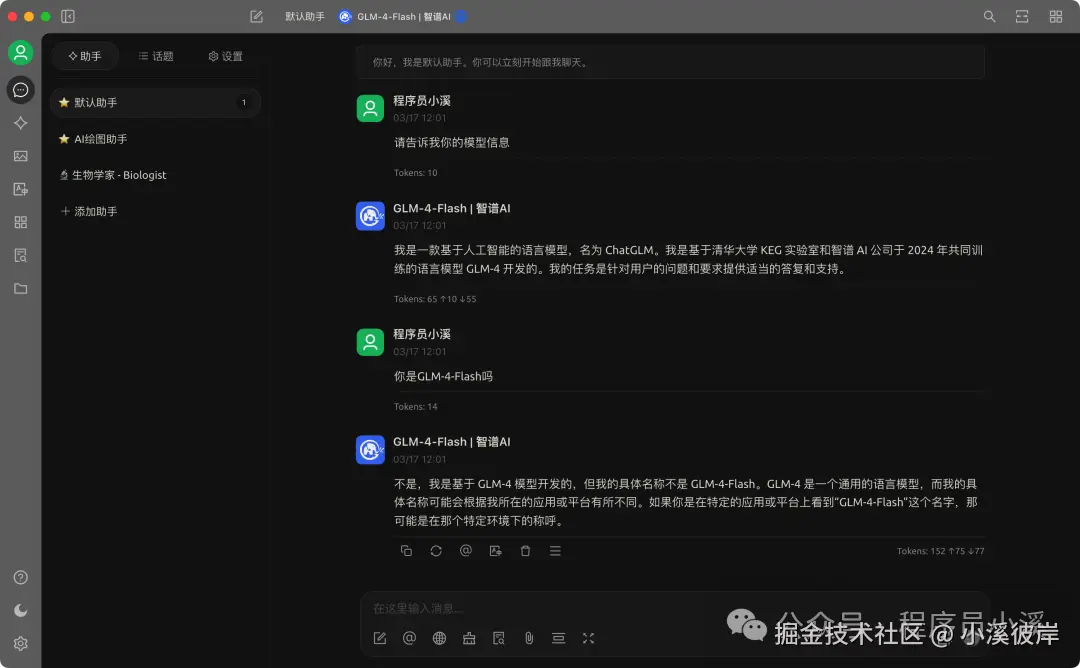Image resolution: width=1080 pixels, height=668 pixels.
Task: Toggle dark mode with the moon icon
Action: coord(21,610)
